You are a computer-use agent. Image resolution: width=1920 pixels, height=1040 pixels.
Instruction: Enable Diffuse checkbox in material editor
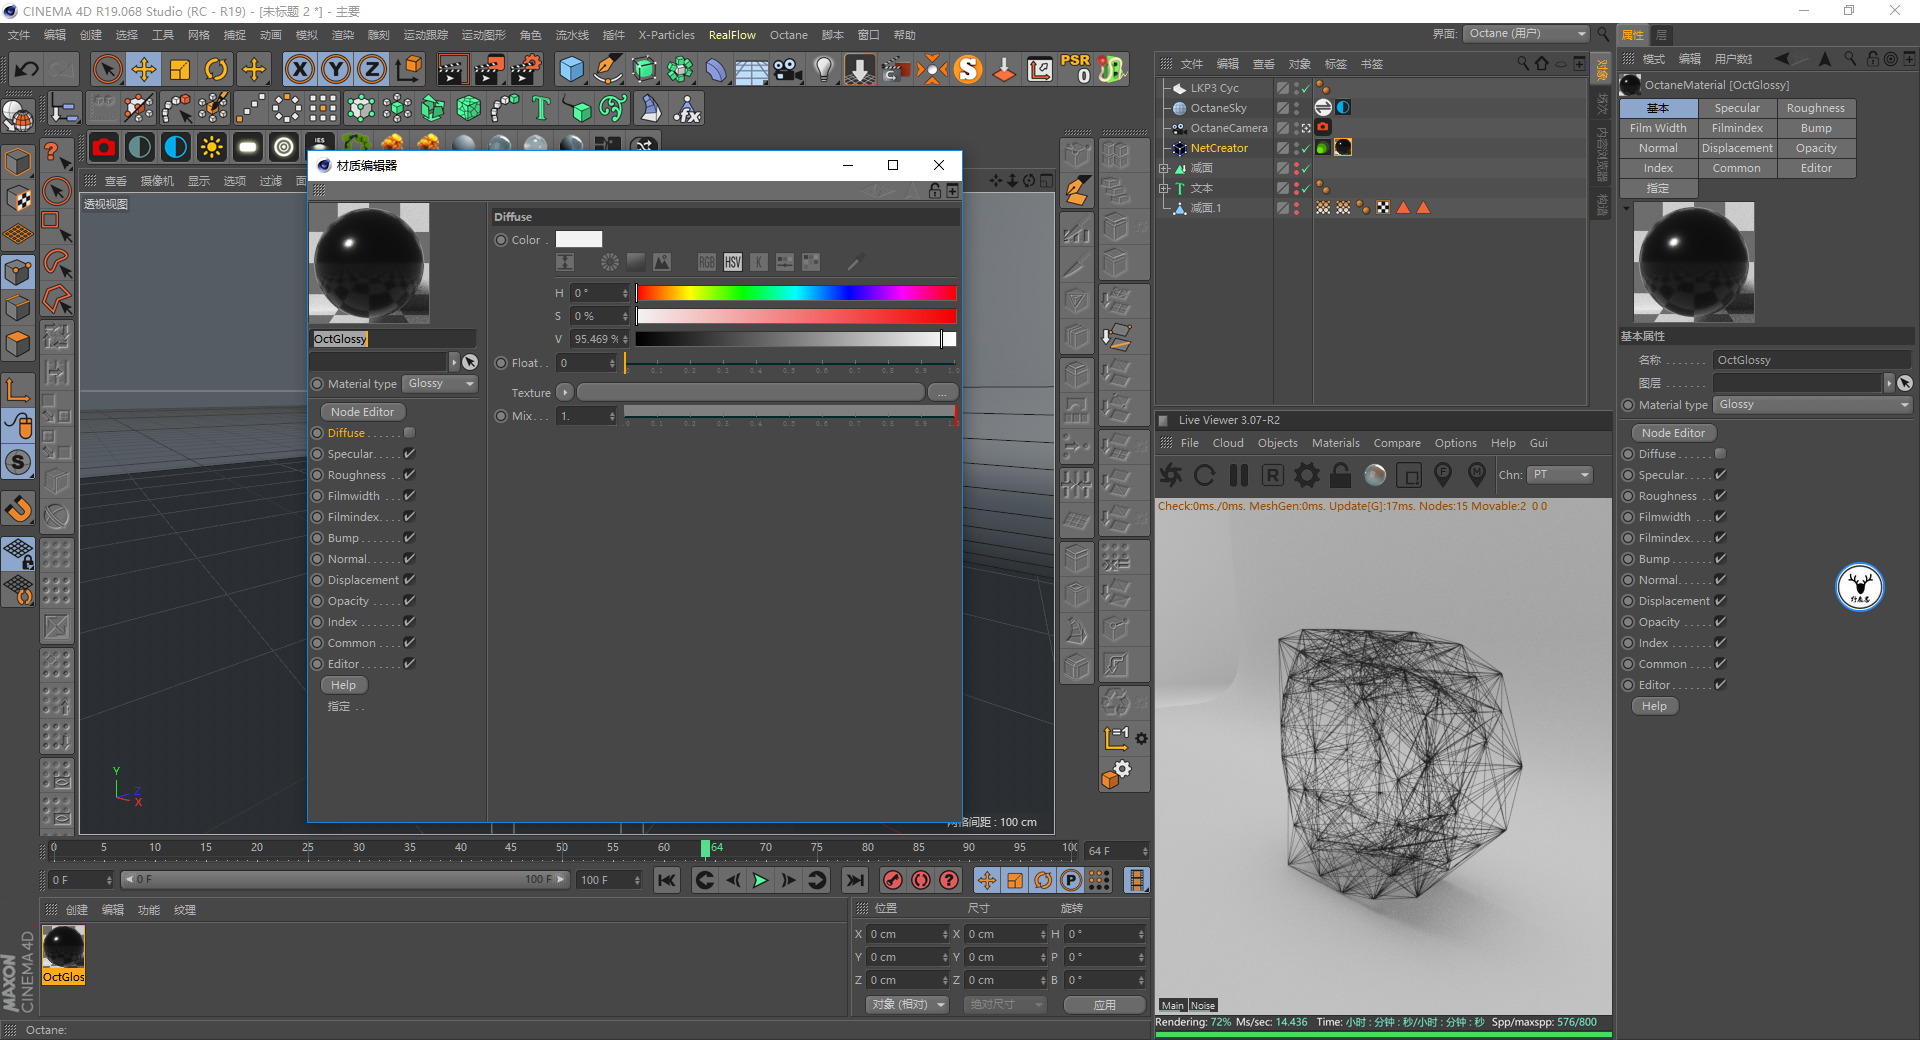coord(409,433)
